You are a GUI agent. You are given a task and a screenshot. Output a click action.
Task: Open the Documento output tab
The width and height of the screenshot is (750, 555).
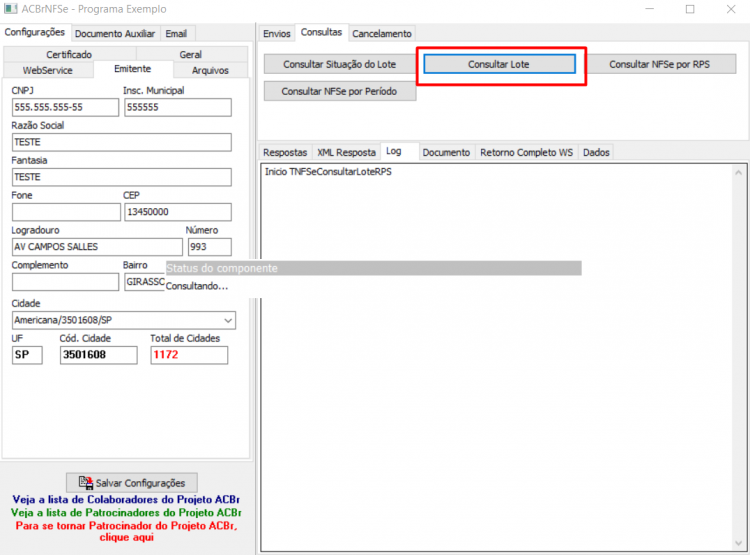446,152
